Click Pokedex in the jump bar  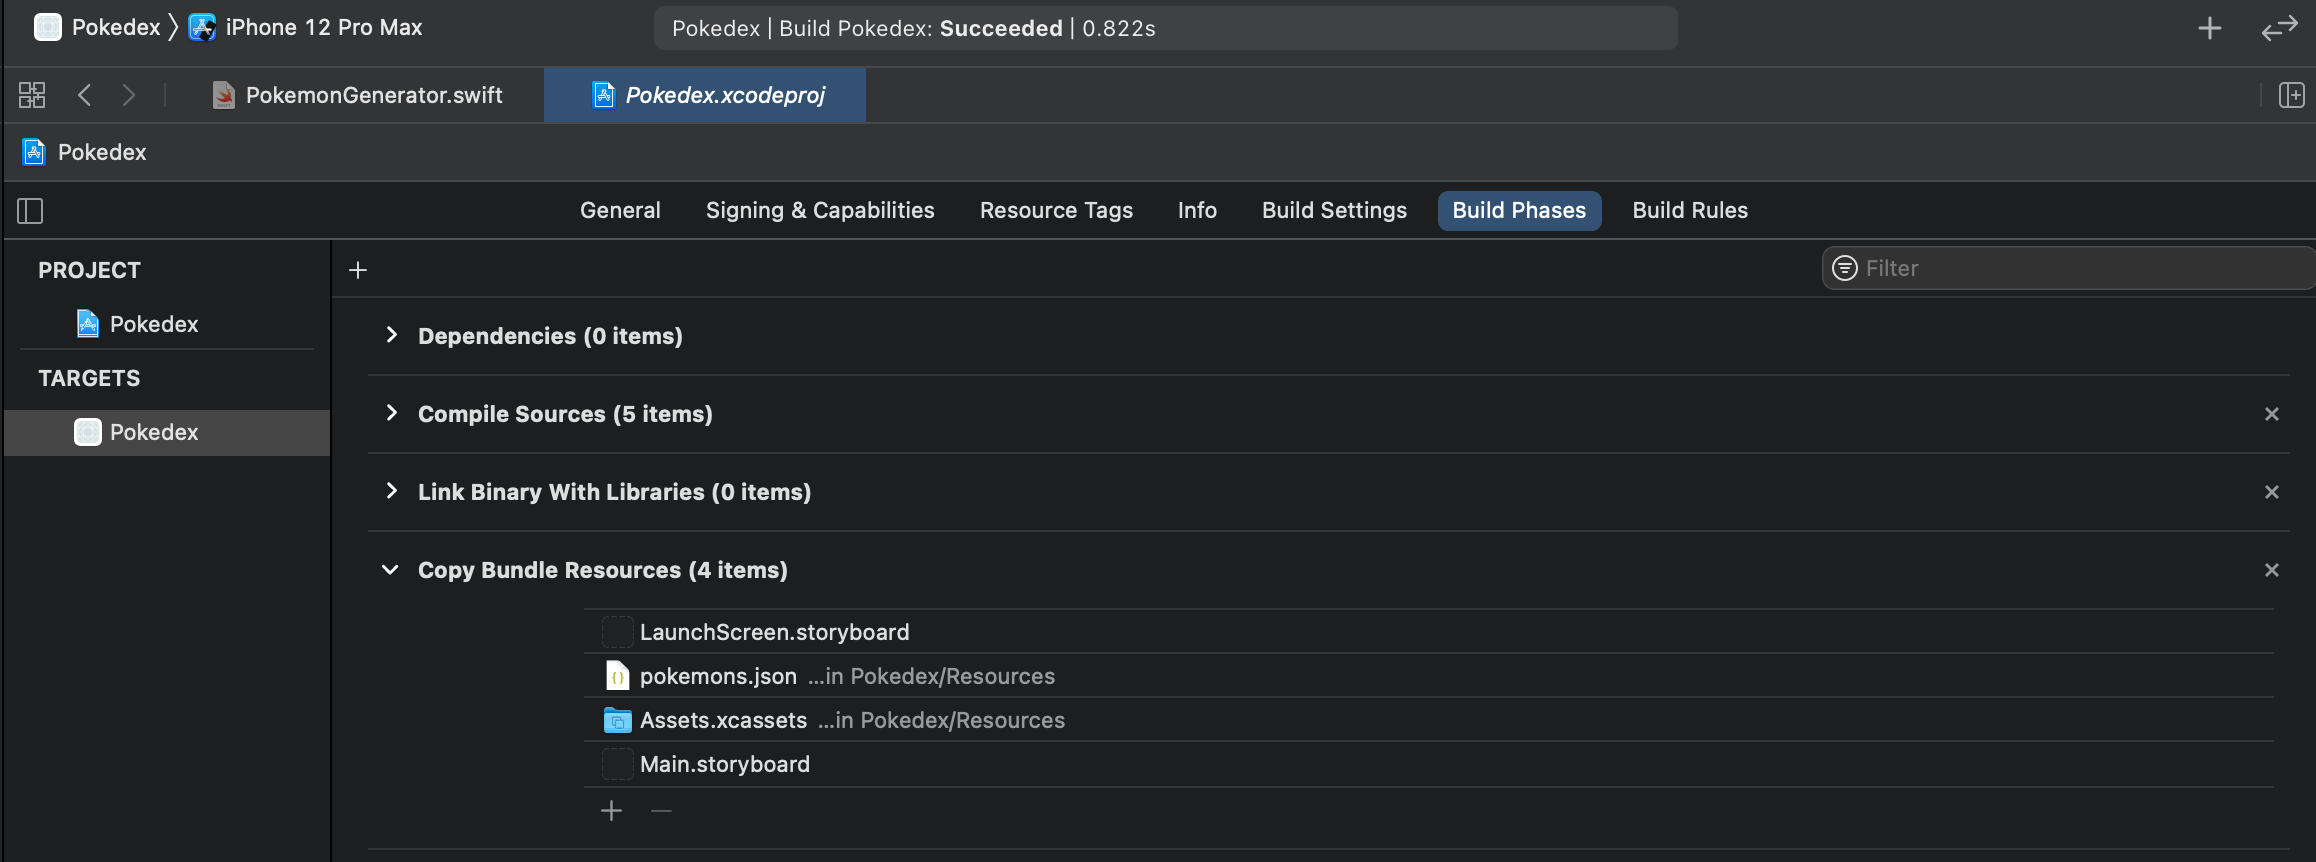point(102,152)
